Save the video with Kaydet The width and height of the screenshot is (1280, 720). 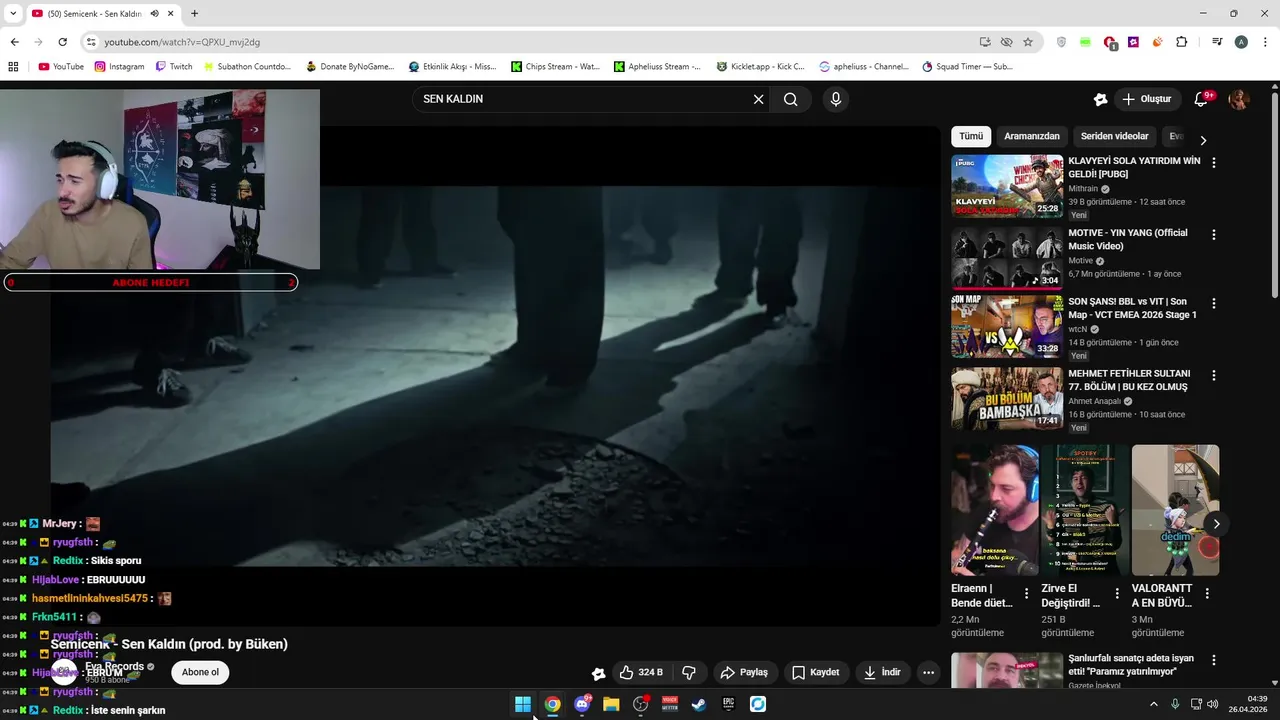click(x=816, y=673)
